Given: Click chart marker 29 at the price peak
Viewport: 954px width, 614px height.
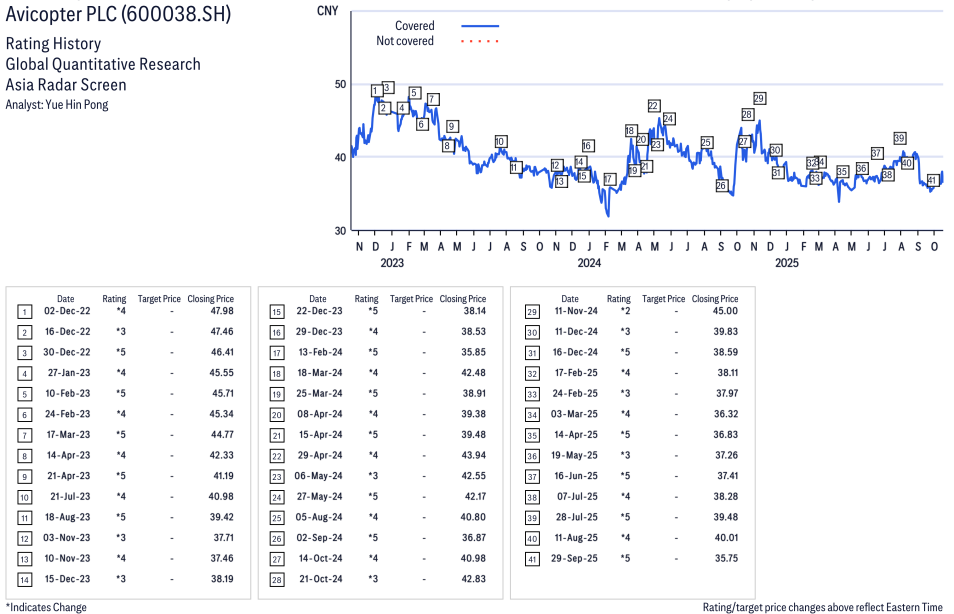Looking at the screenshot, I should (x=759, y=98).
